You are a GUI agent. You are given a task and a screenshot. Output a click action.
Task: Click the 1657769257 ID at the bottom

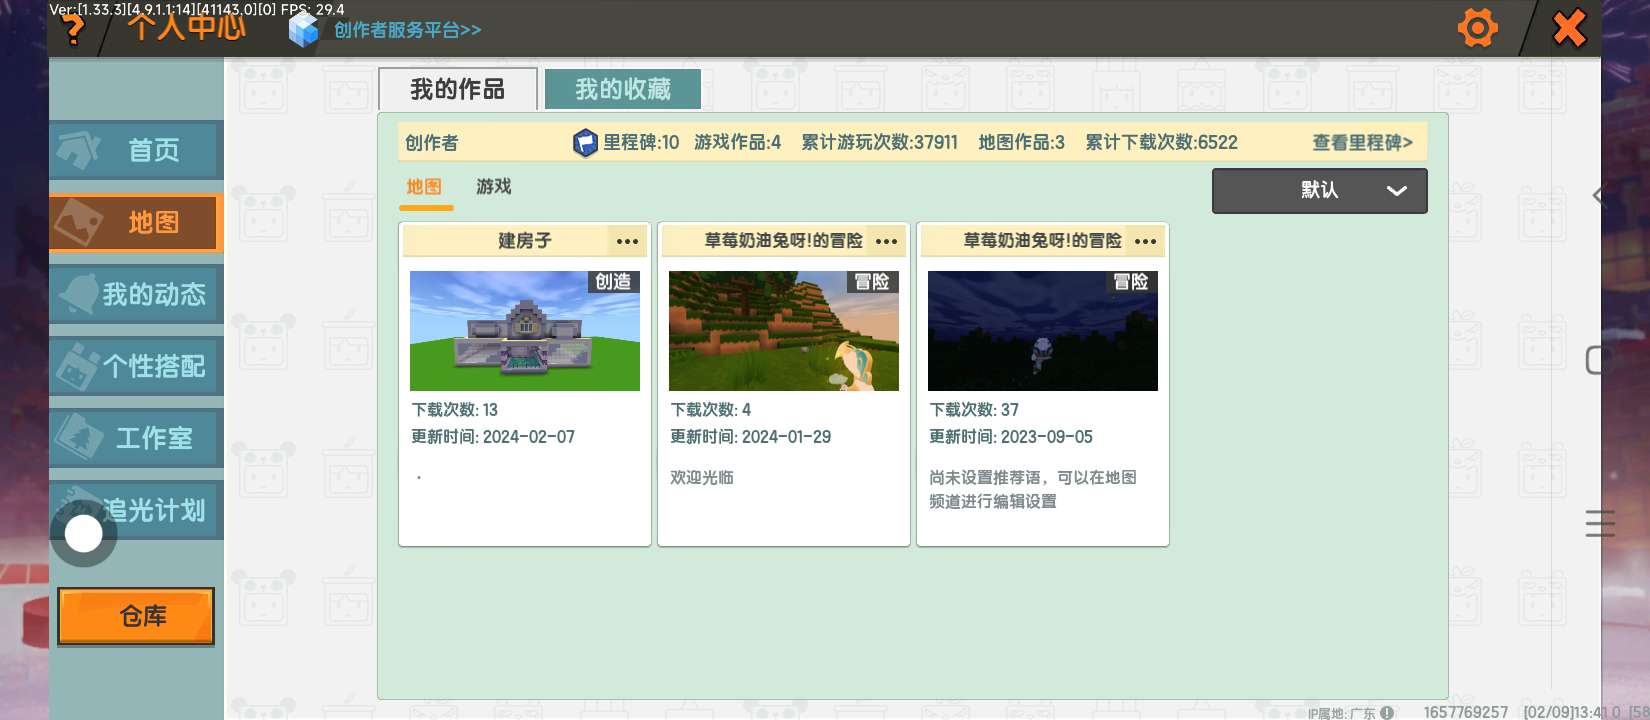point(1466,712)
